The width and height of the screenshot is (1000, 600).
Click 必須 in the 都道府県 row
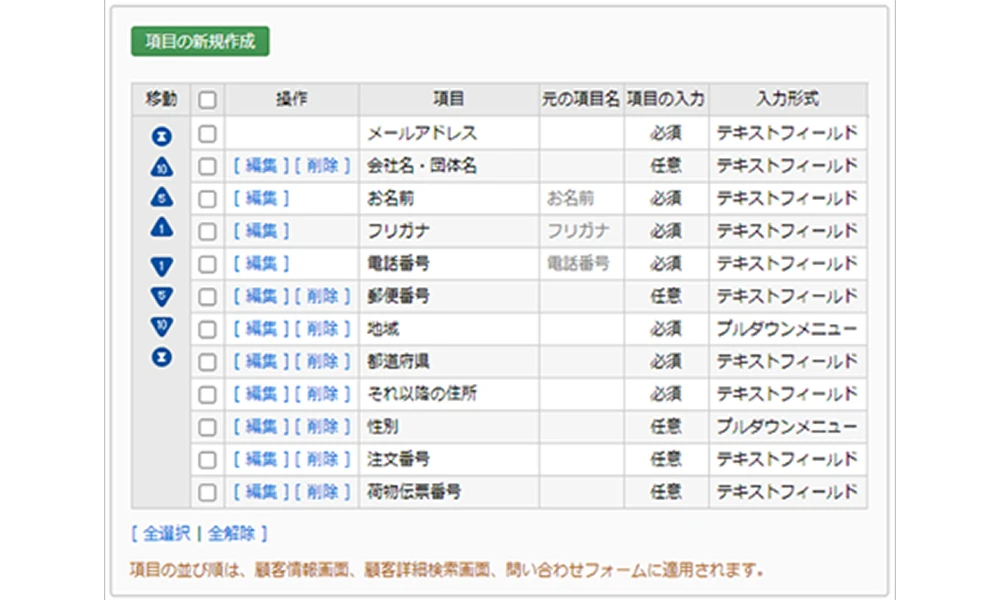(x=666, y=362)
